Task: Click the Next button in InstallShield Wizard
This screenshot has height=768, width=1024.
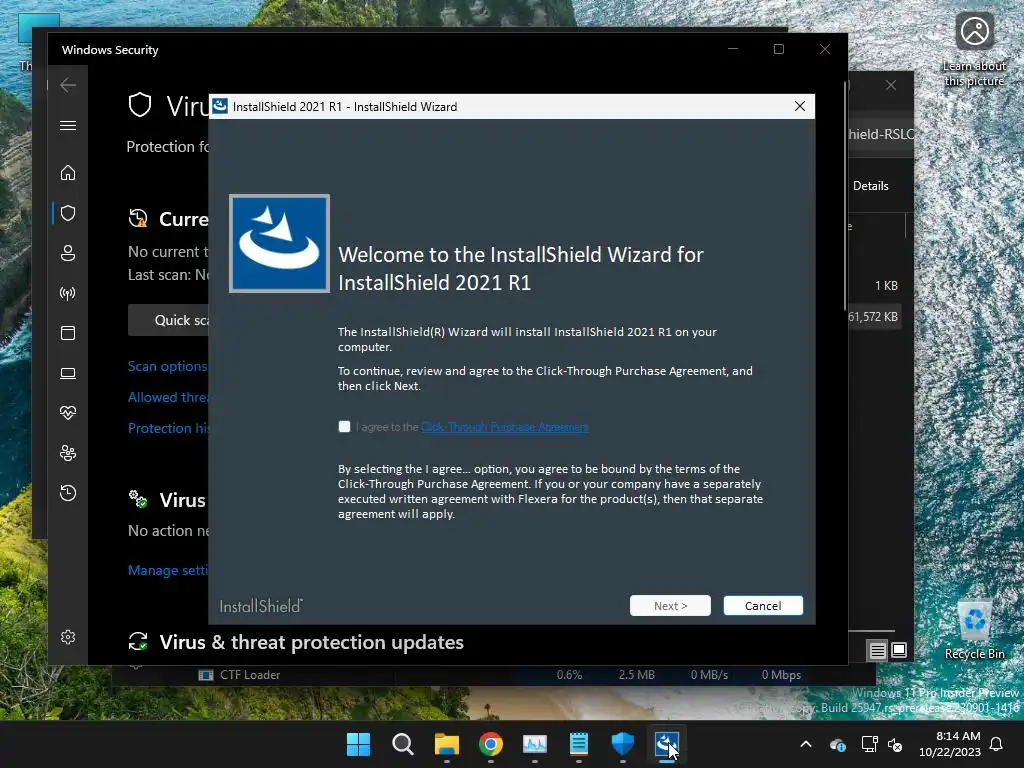Action: [x=670, y=606]
